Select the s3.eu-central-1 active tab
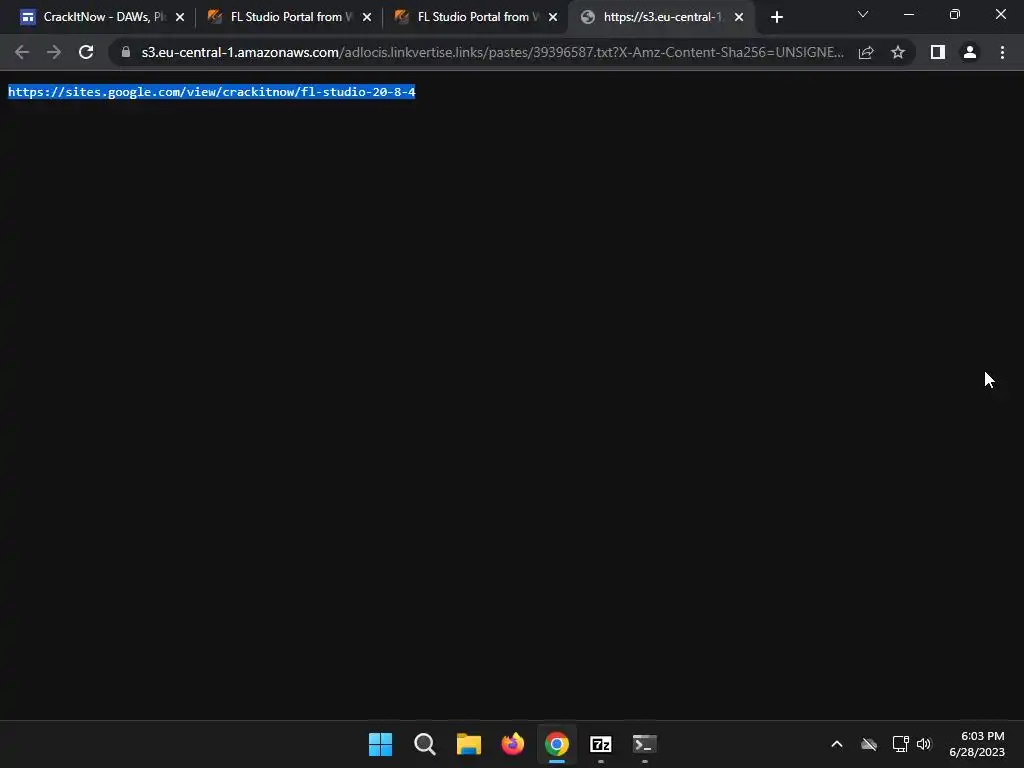Screen dimensions: 1024x768 point(661,17)
